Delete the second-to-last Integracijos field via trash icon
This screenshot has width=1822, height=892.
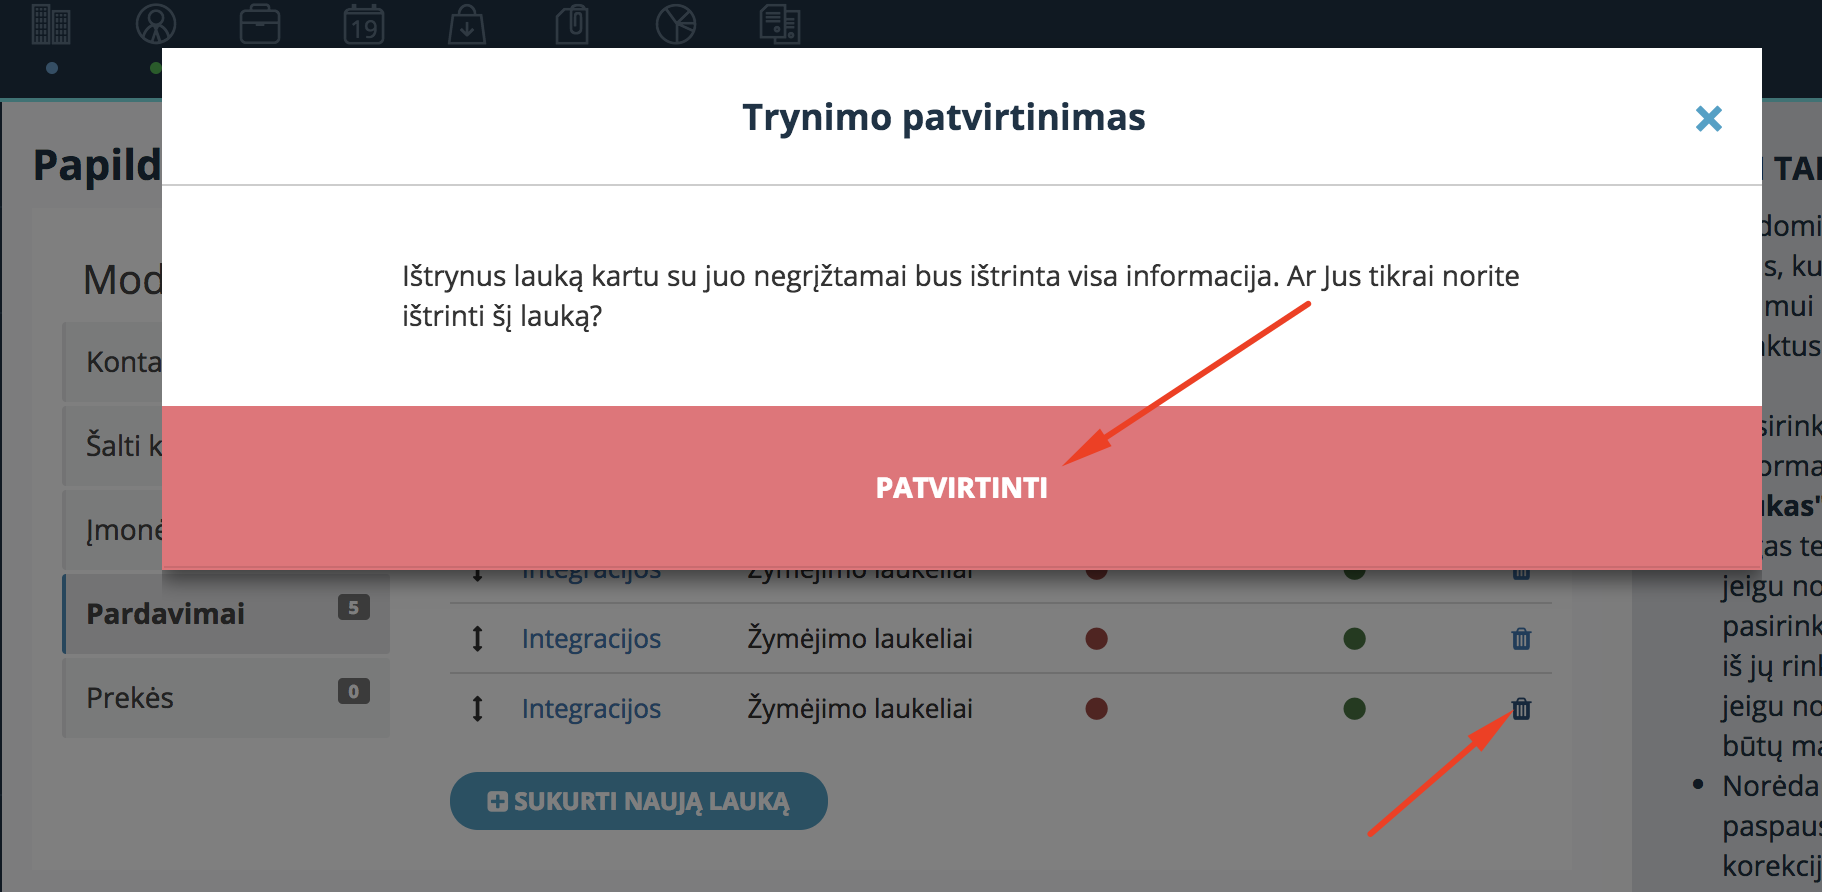pyautogui.click(x=1521, y=639)
